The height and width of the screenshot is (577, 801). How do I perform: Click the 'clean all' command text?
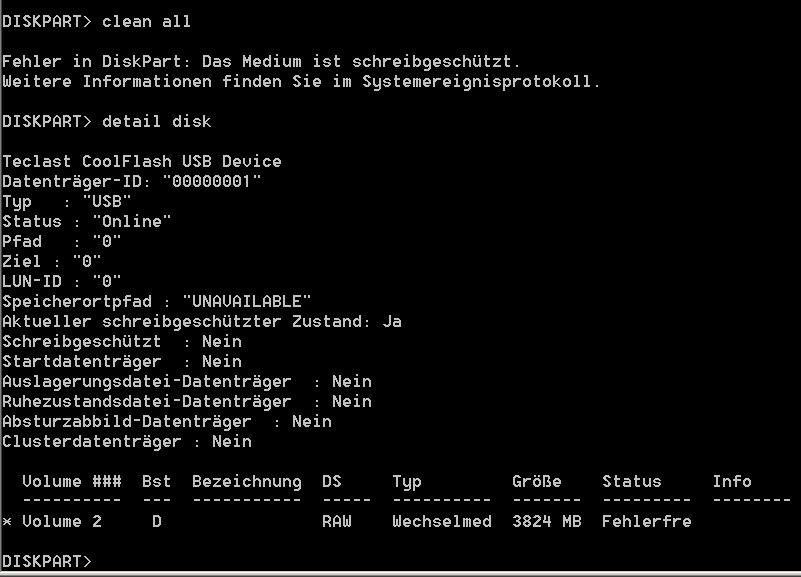(x=146, y=21)
